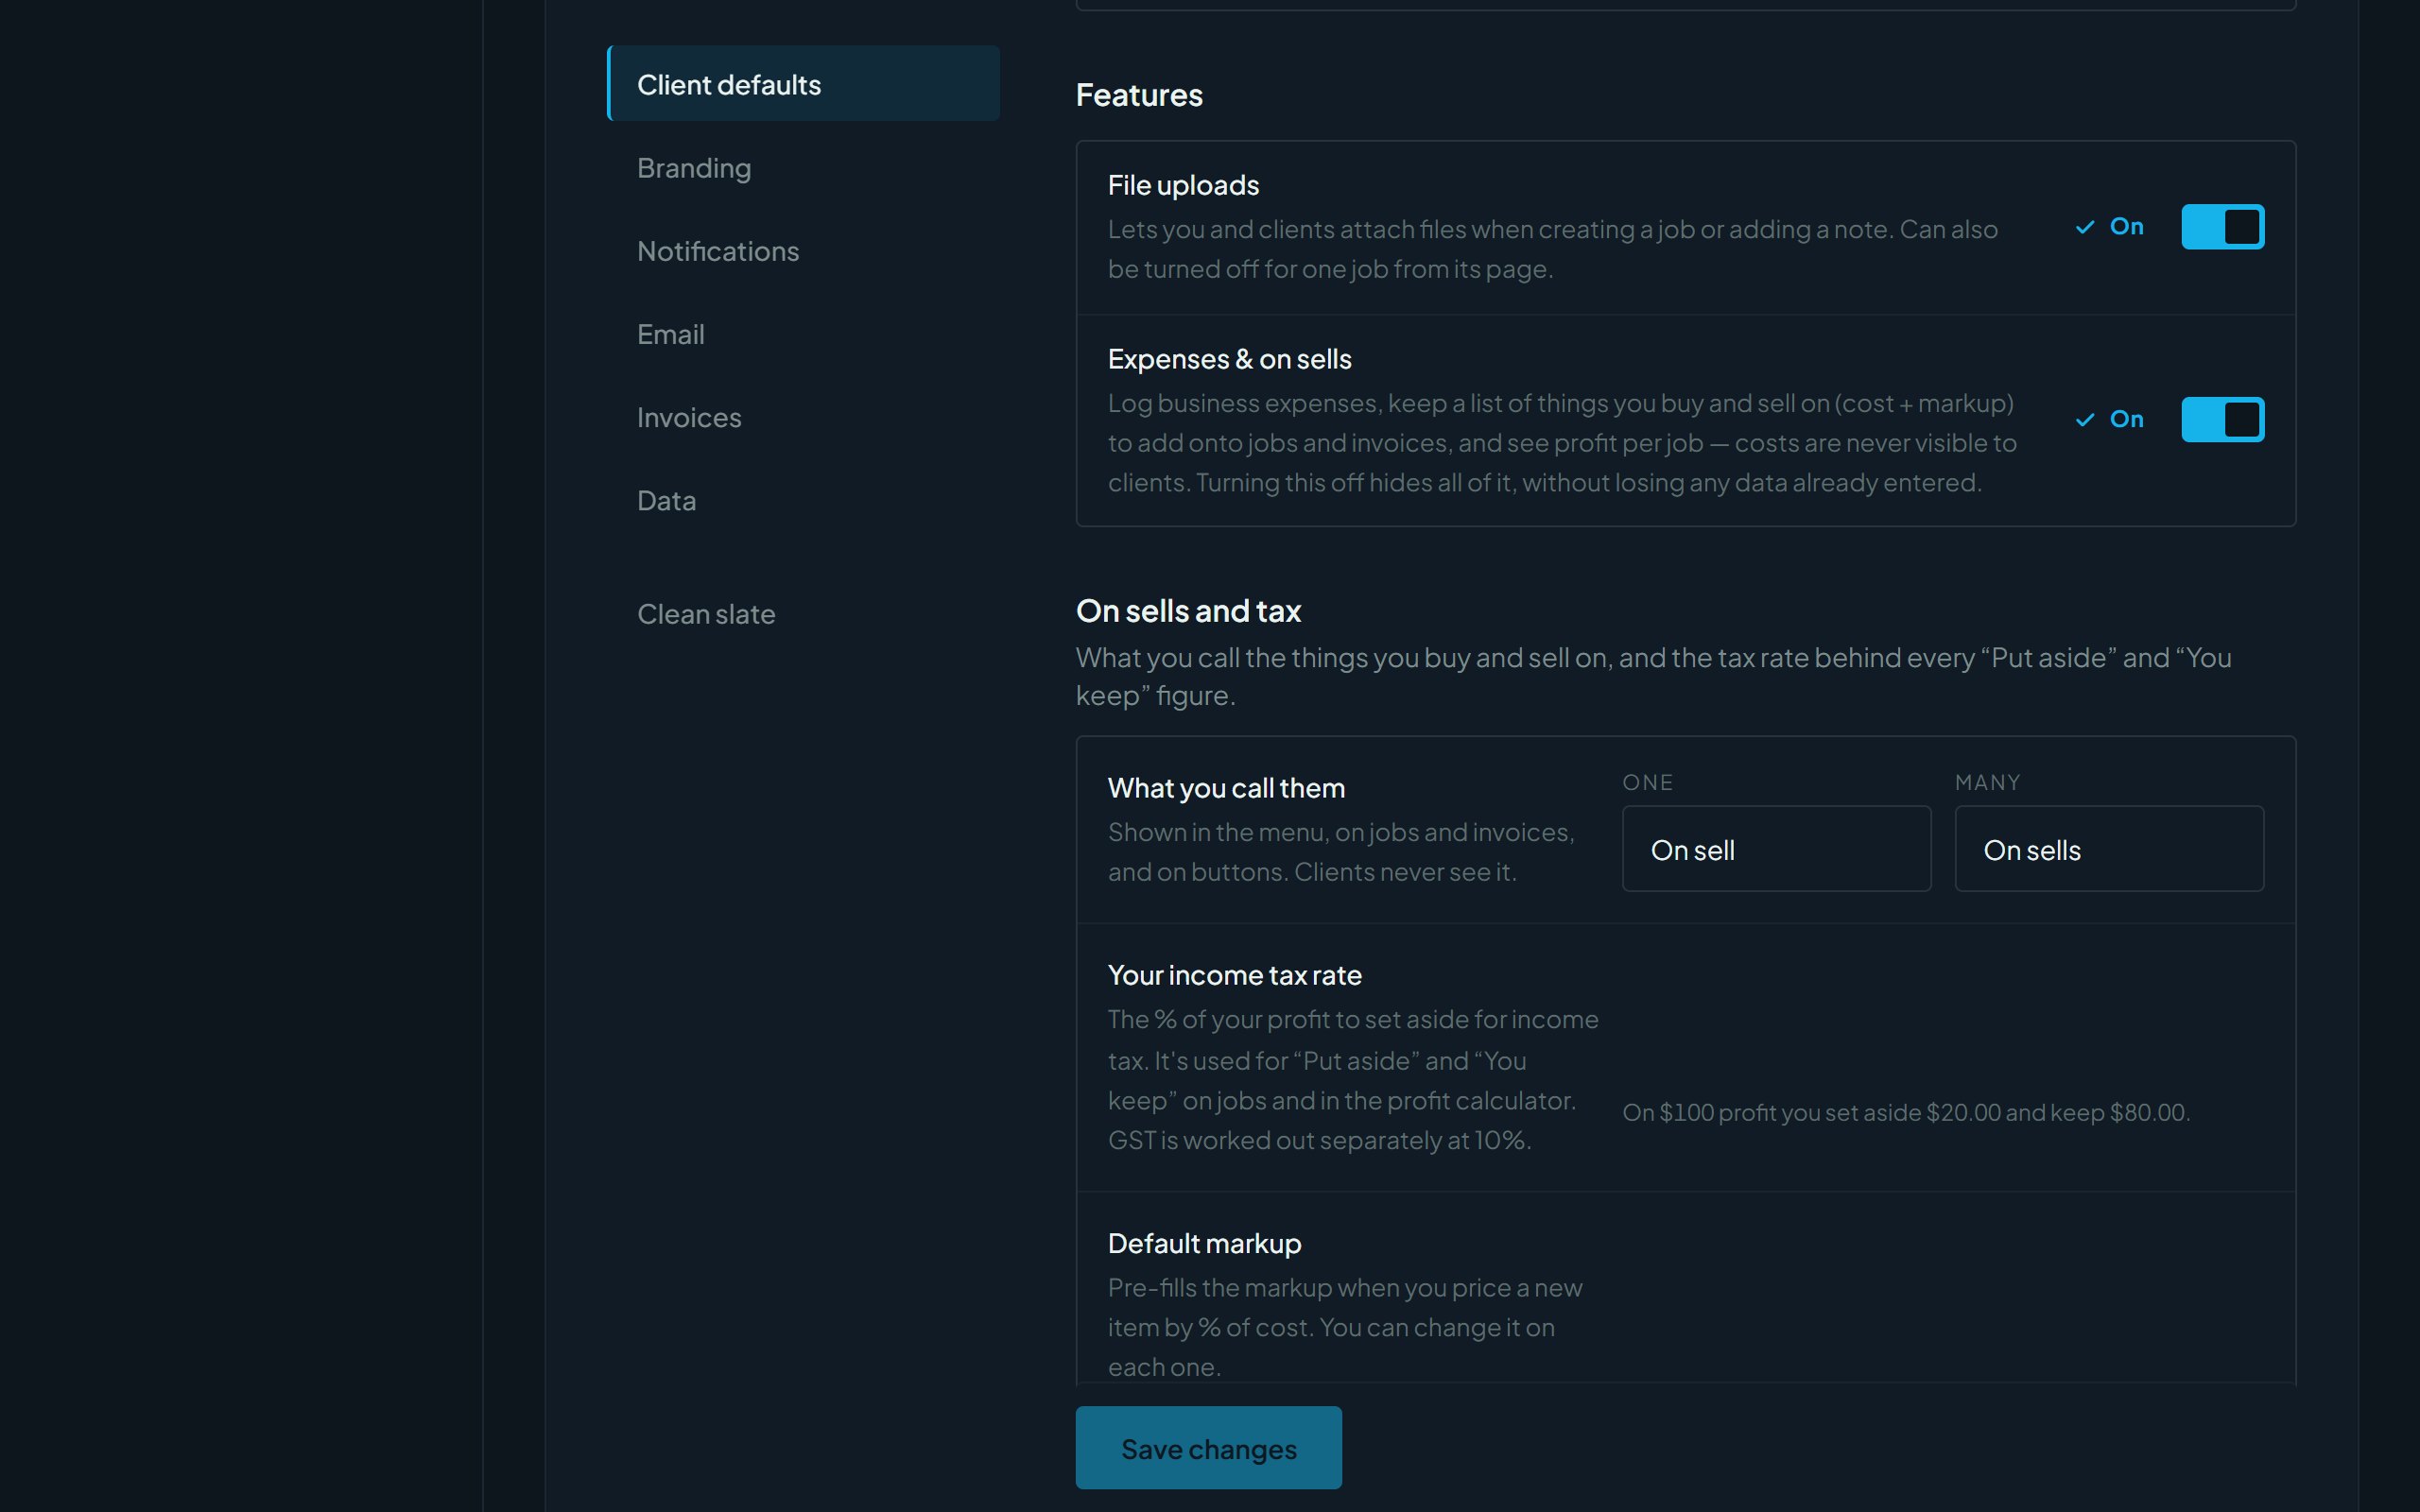This screenshot has height=1512, width=2420.
Task: Open the Data settings section
Action: click(803, 500)
